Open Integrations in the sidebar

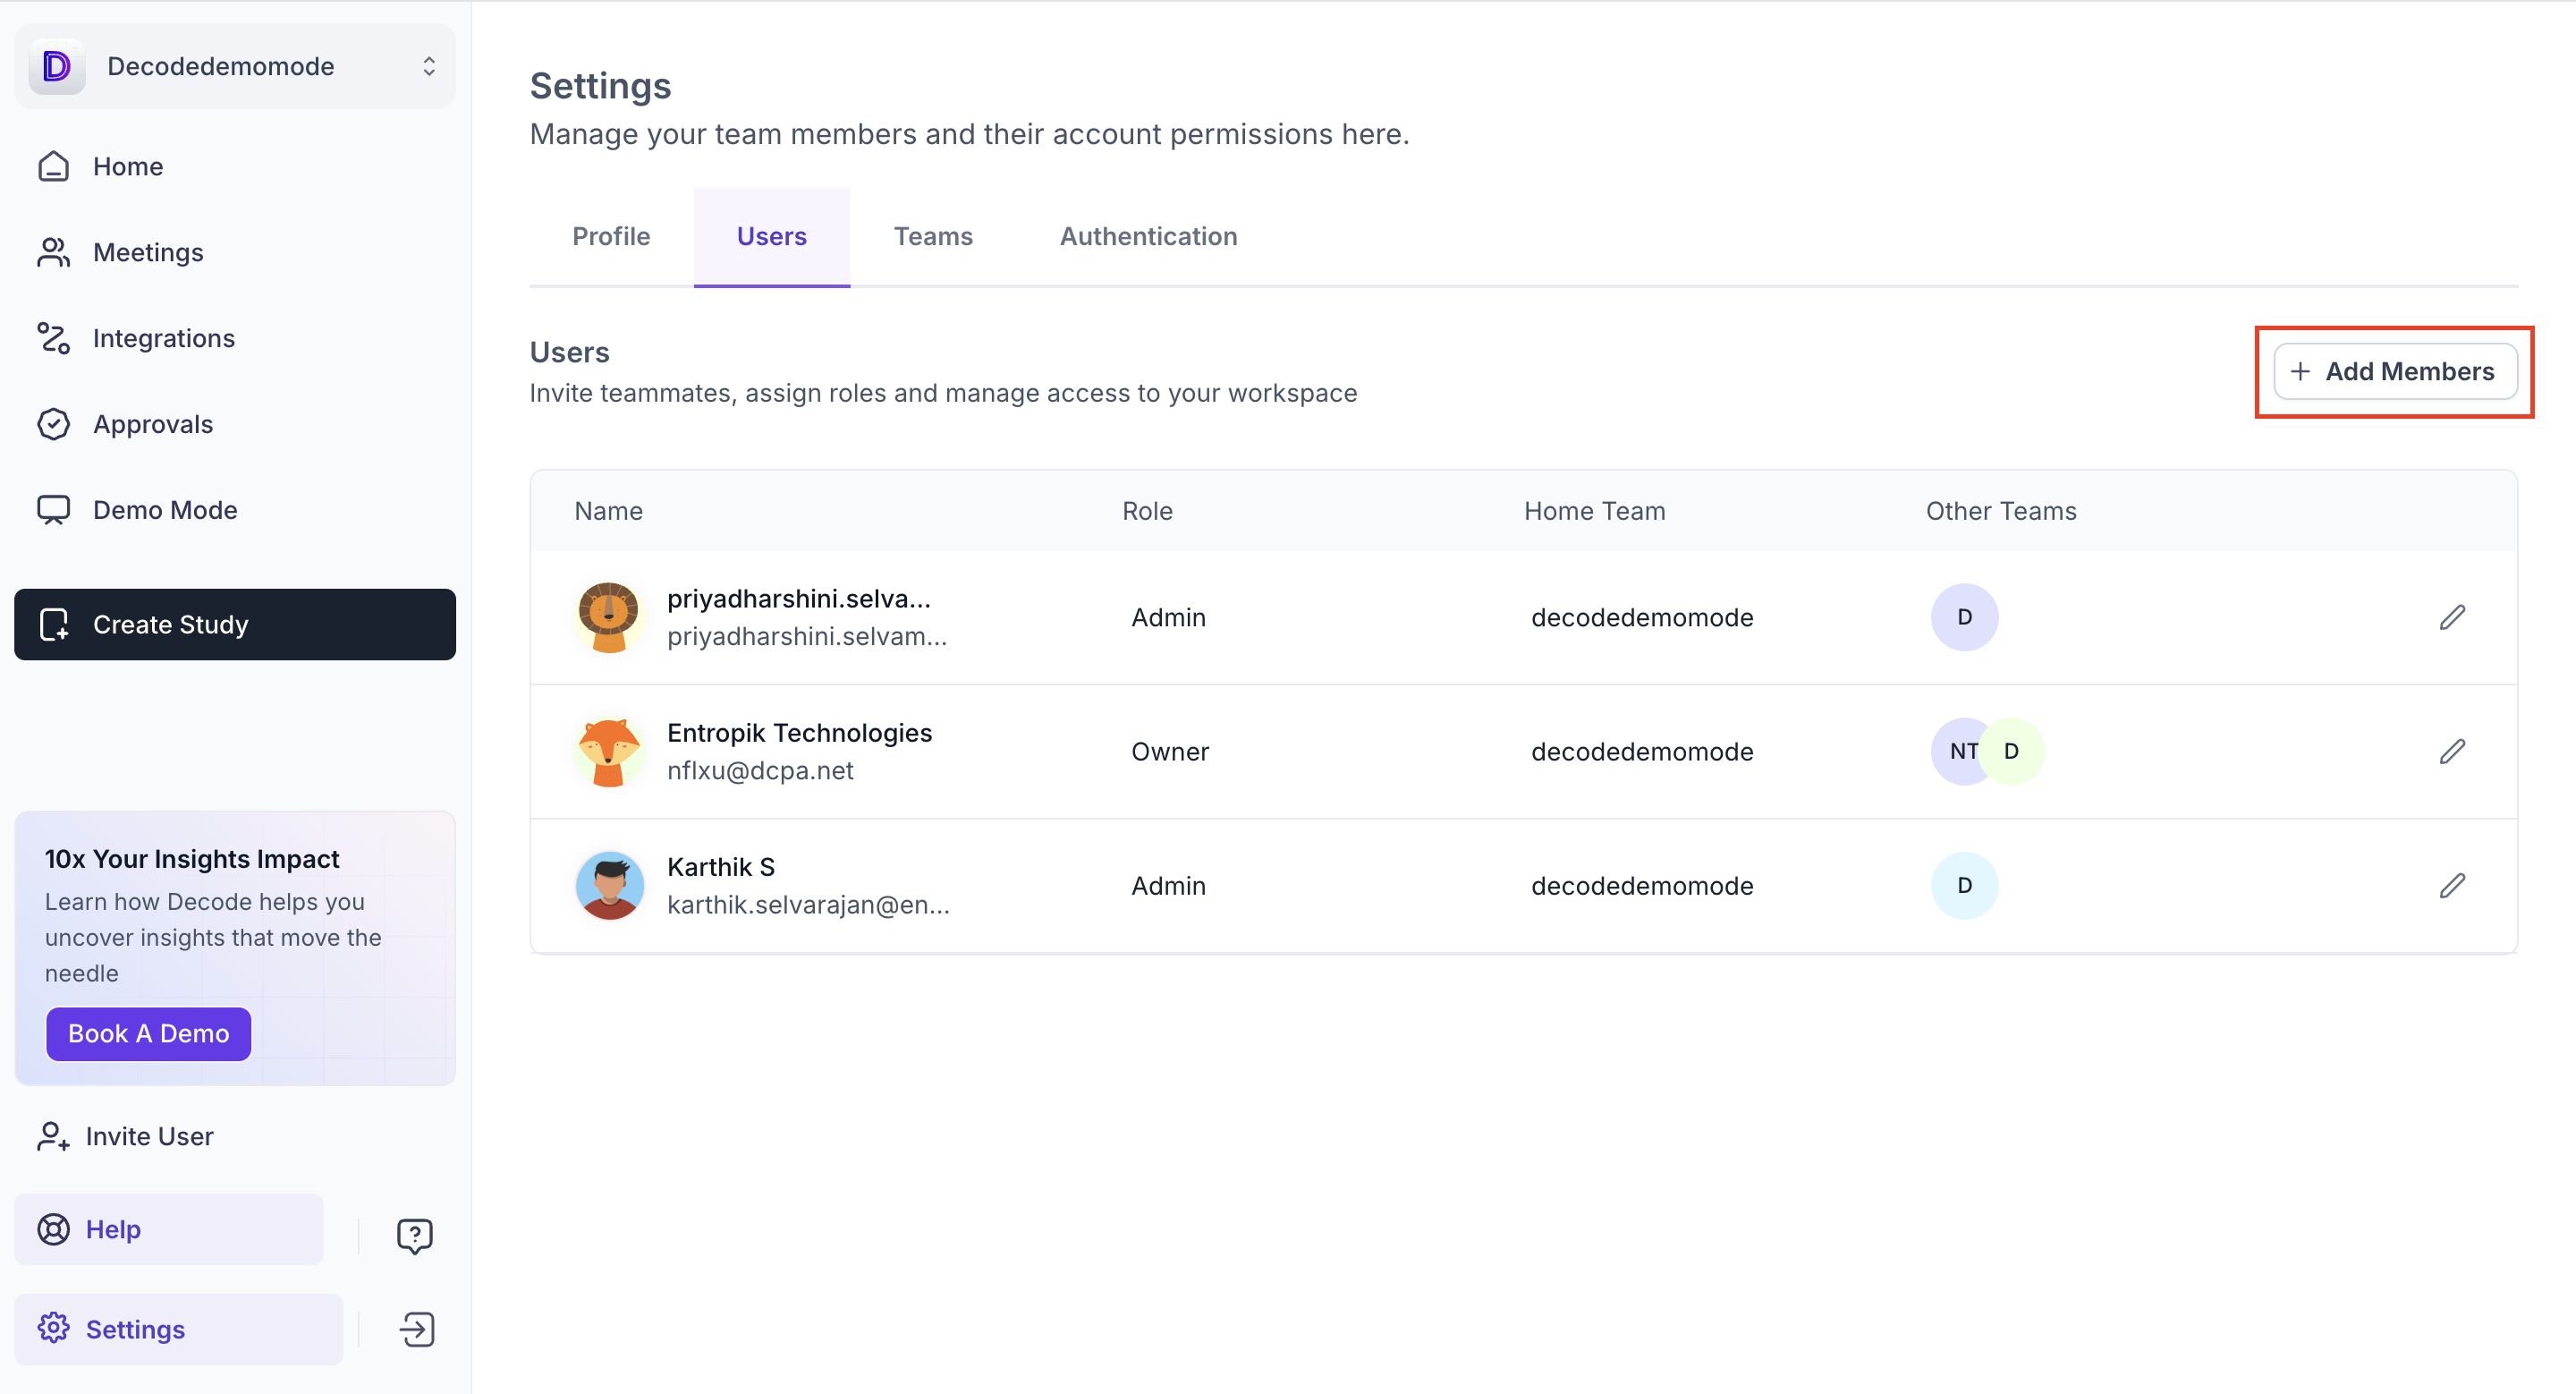163,338
